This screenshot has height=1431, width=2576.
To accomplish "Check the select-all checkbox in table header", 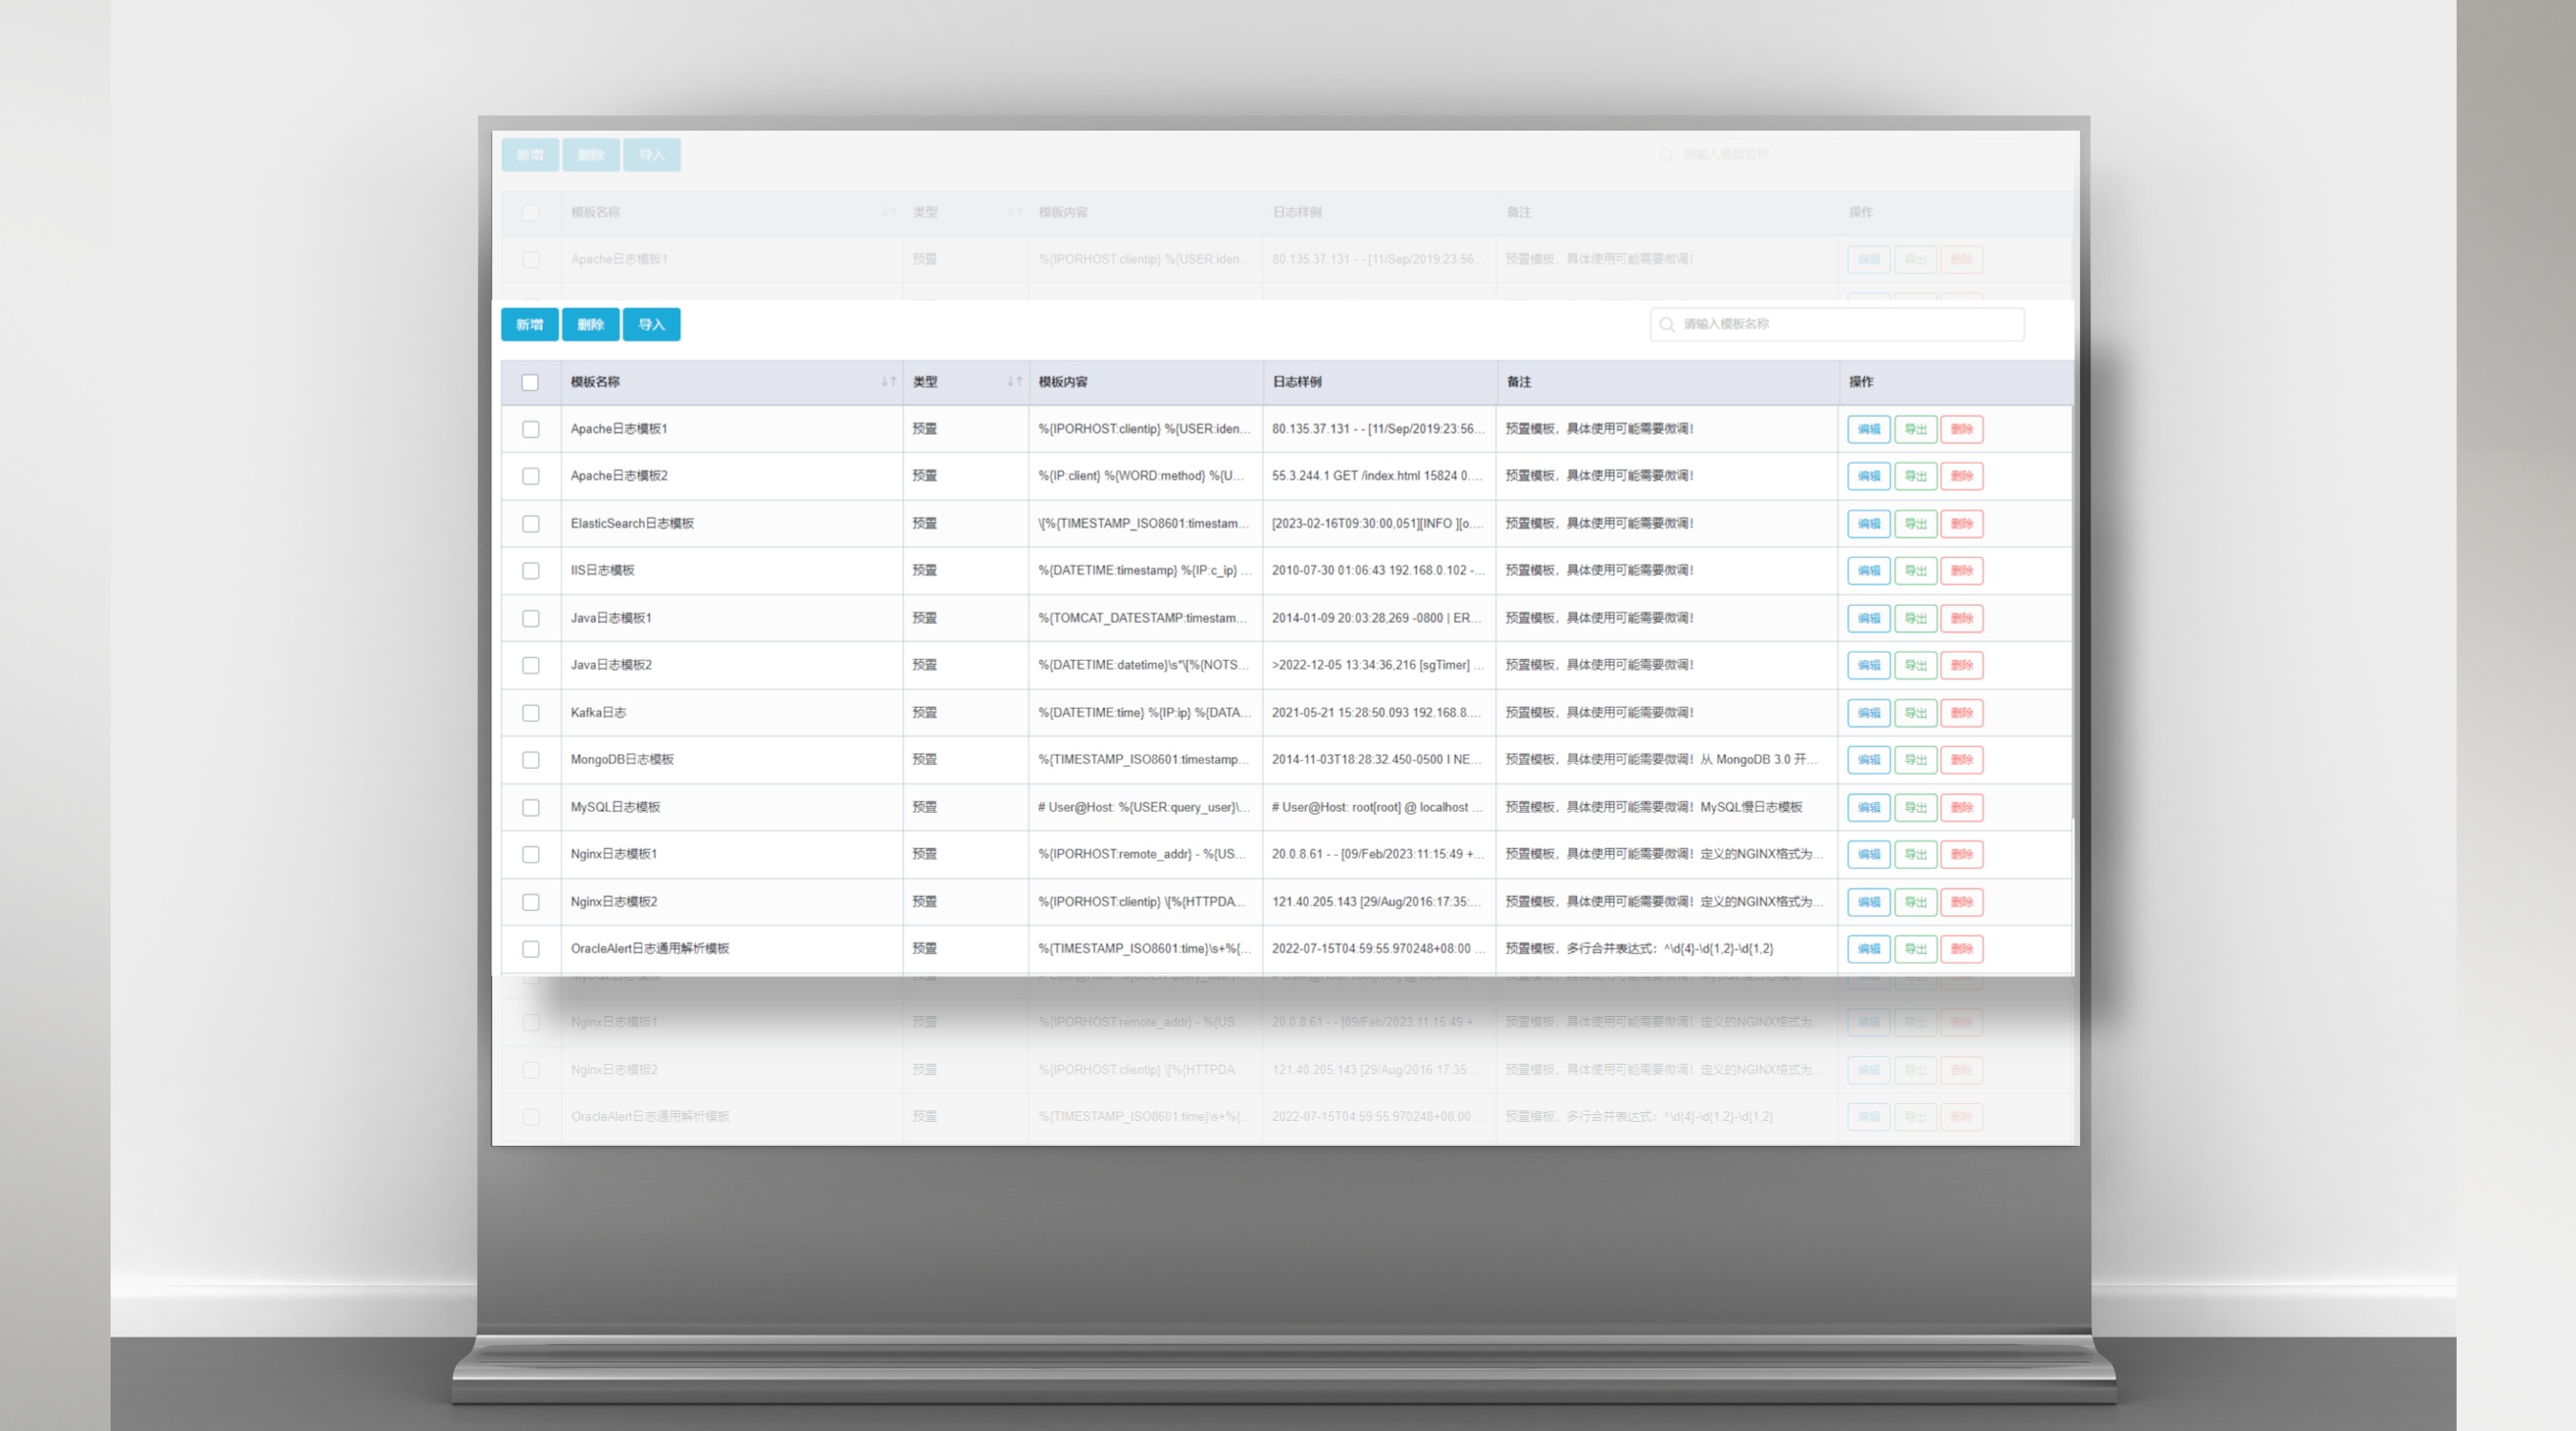I will (530, 382).
